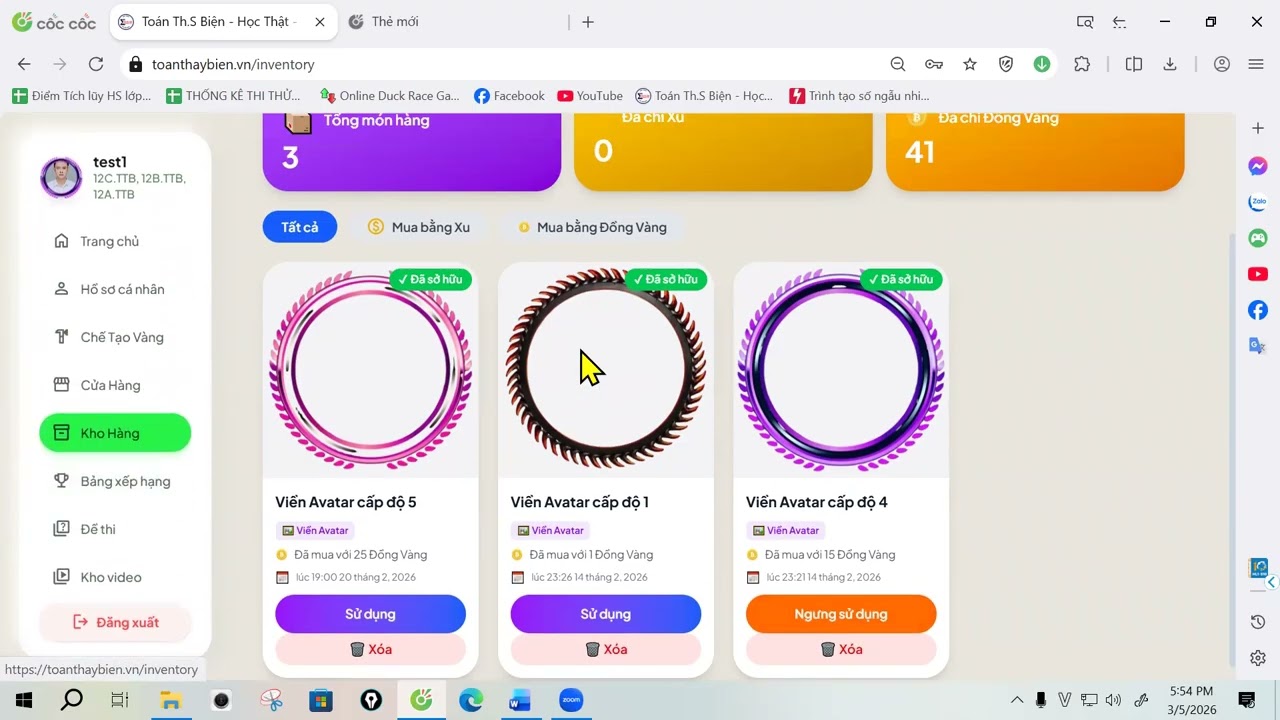The height and width of the screenshot is (720, 1280).
Task: Open the green gamepad icon in the browser sidebar
Action: click(1258, 238)
